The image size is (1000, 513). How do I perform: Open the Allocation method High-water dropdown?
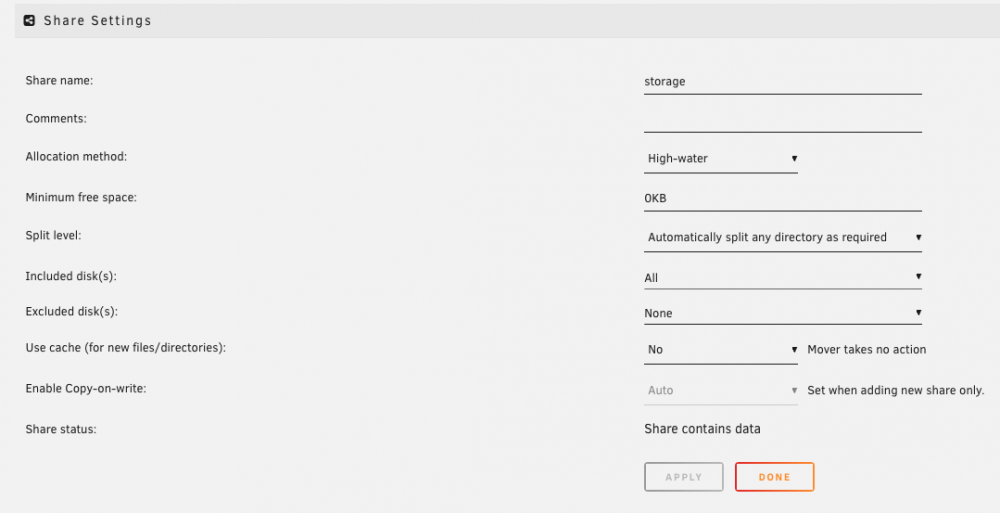[721, 159]
